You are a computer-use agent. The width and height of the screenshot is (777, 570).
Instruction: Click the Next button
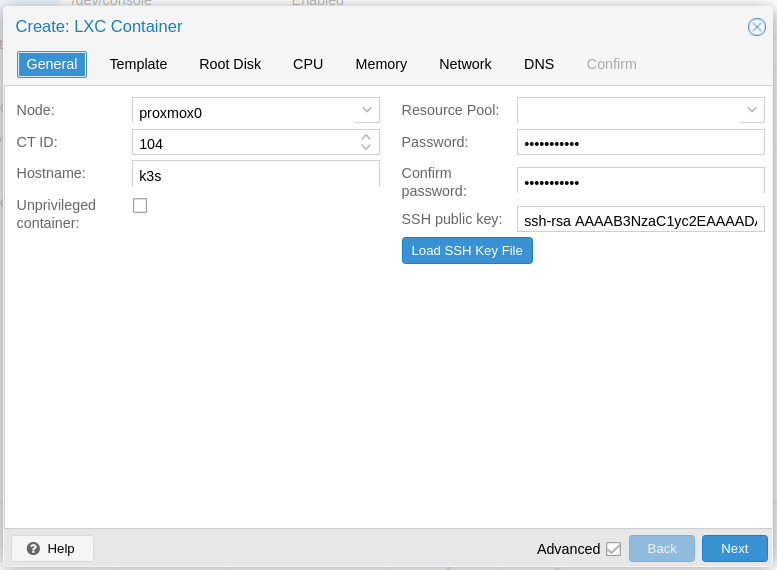(x=734, y=548)
